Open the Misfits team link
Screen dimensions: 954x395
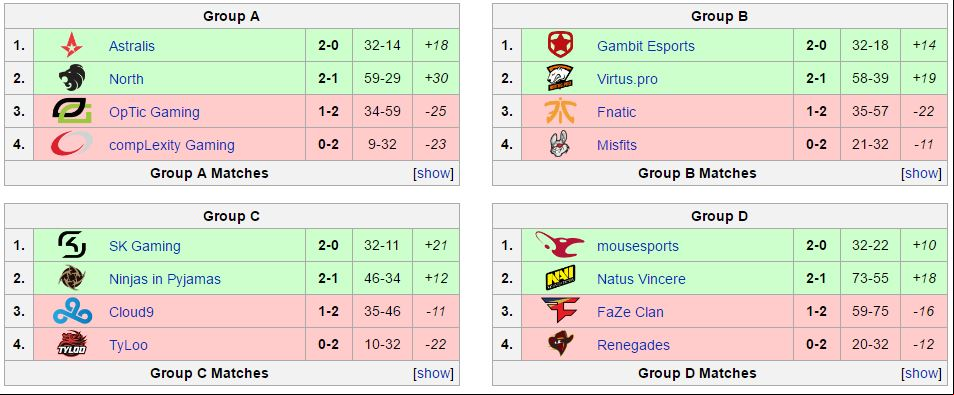(617, 145)
